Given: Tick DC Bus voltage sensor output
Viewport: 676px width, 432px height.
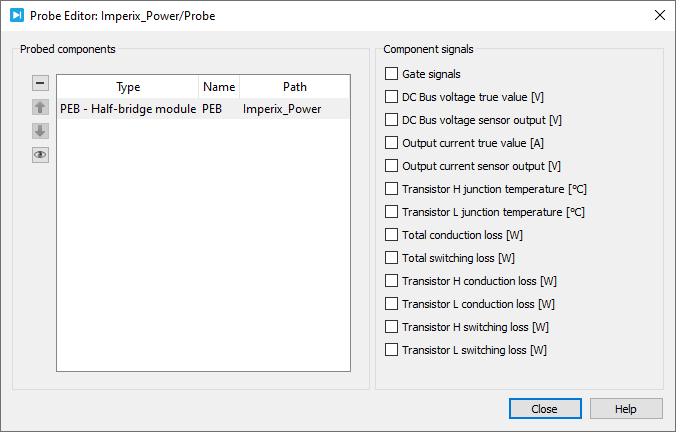Looking at the screenshot, I should [391, 119].
